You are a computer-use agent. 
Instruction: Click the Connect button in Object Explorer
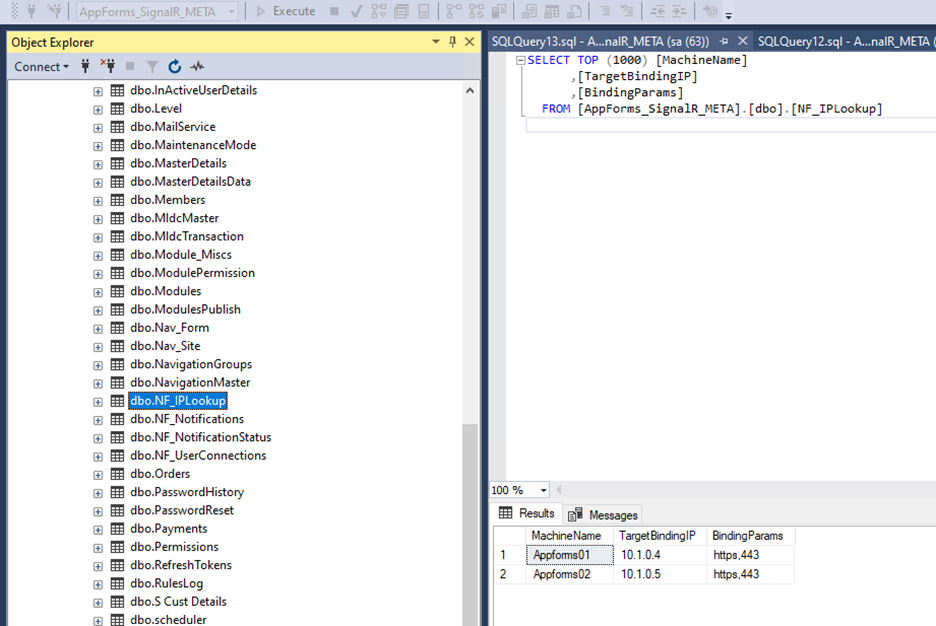[x=41, y=66]
